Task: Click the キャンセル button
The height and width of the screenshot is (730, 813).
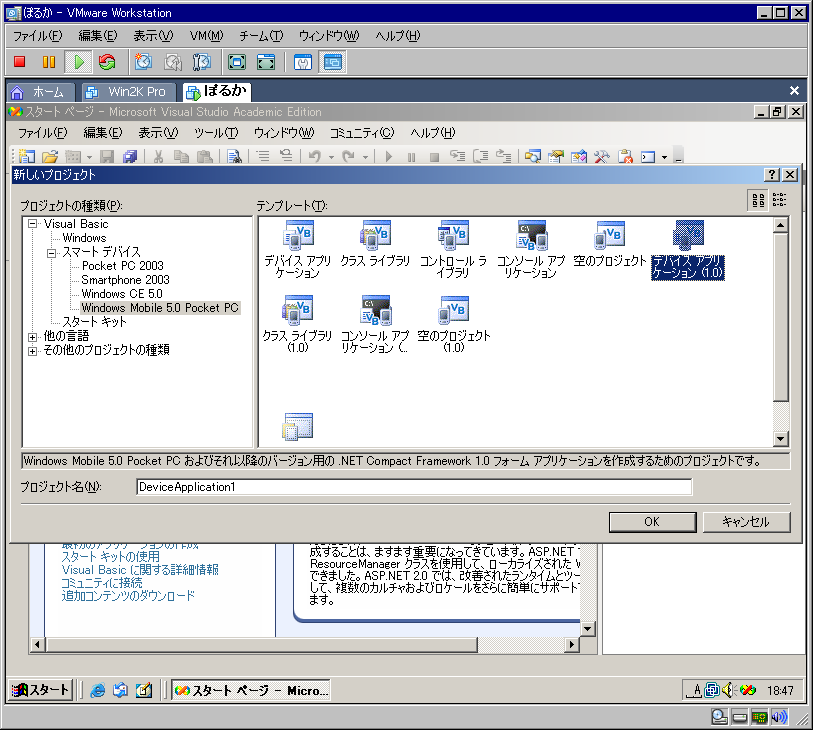Action: pyautogui.click(x=745, y=522)
